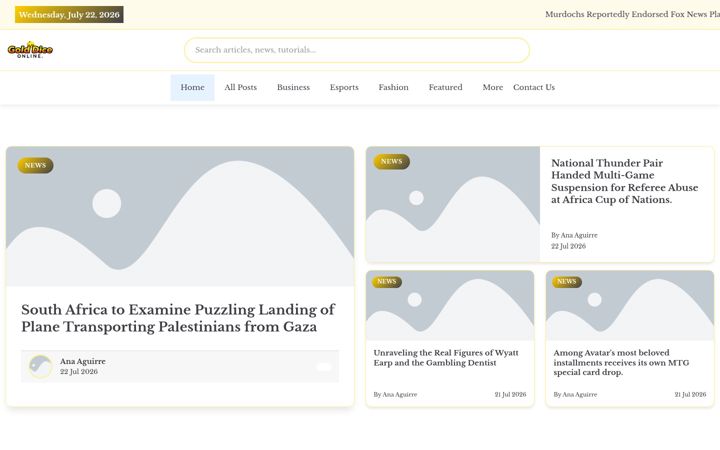Screen dimensions: 720x450
Task: Open the National Thunder article thumbnail
Action: 453,204
